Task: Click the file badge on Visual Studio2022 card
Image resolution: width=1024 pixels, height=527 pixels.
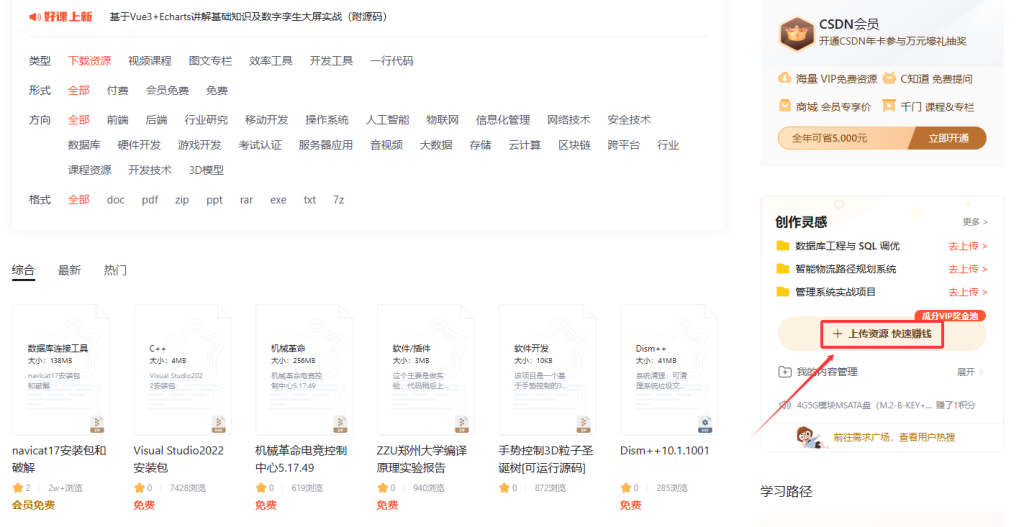Action: (x=218, y=424)
